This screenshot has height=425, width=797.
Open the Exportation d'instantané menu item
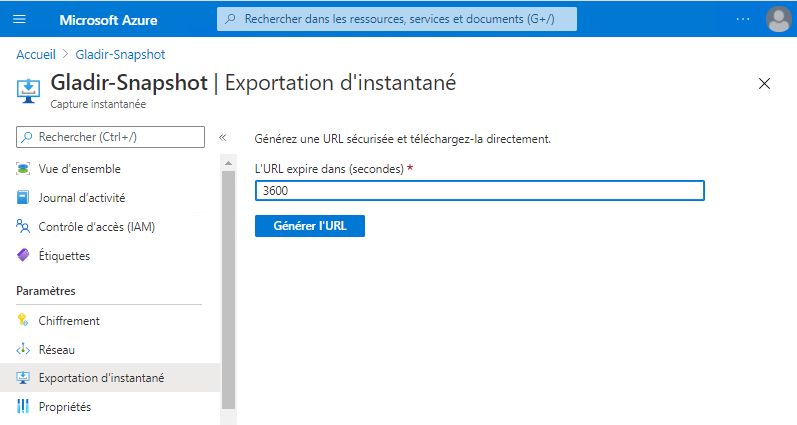(x=101, y=378)
